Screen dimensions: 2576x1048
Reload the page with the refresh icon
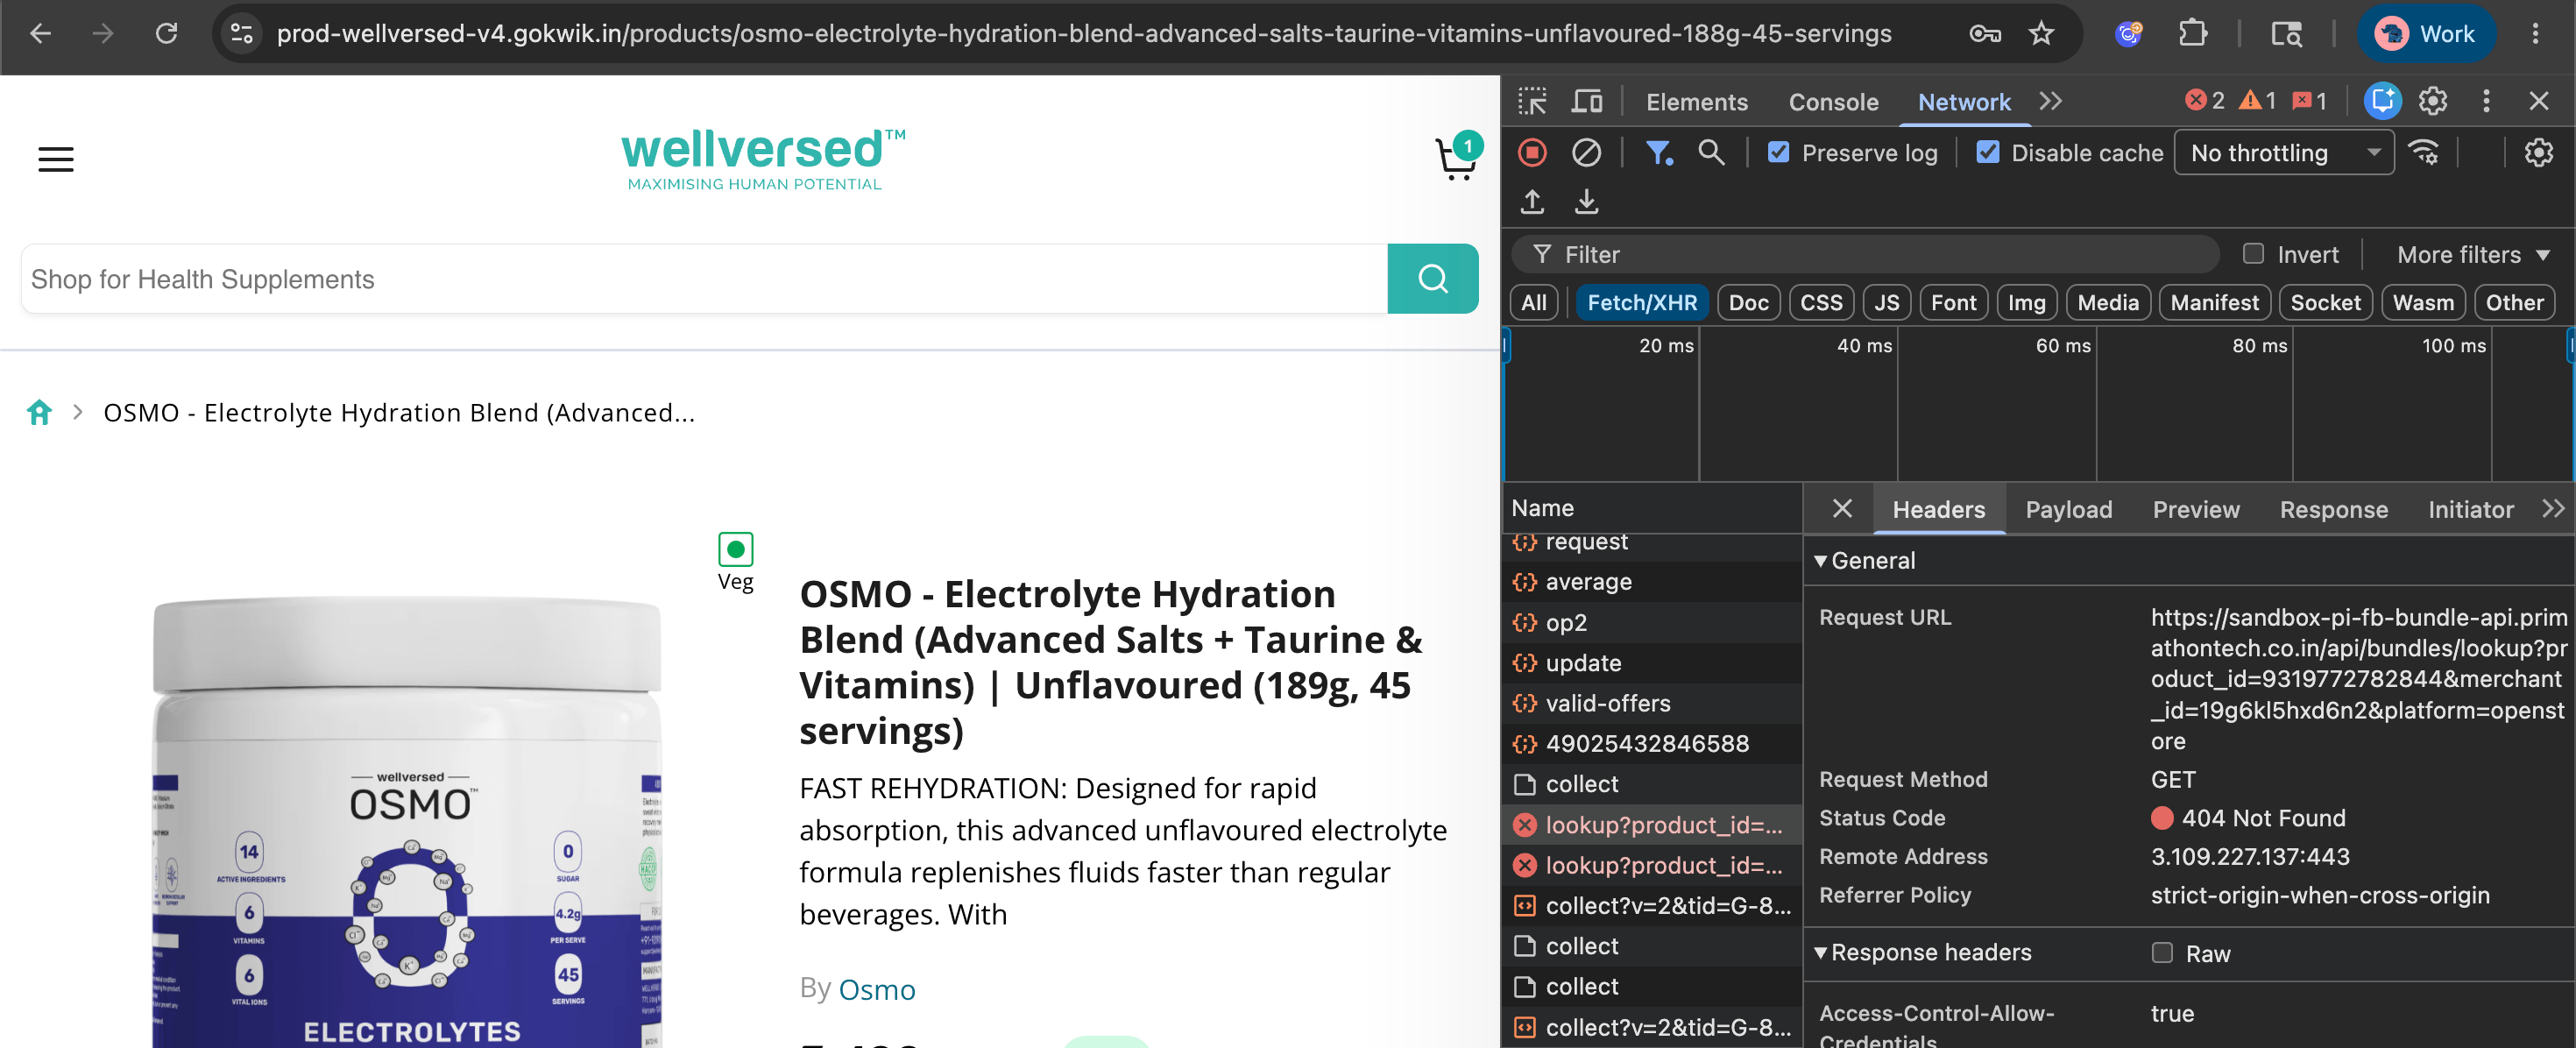(x=166, y=34)
